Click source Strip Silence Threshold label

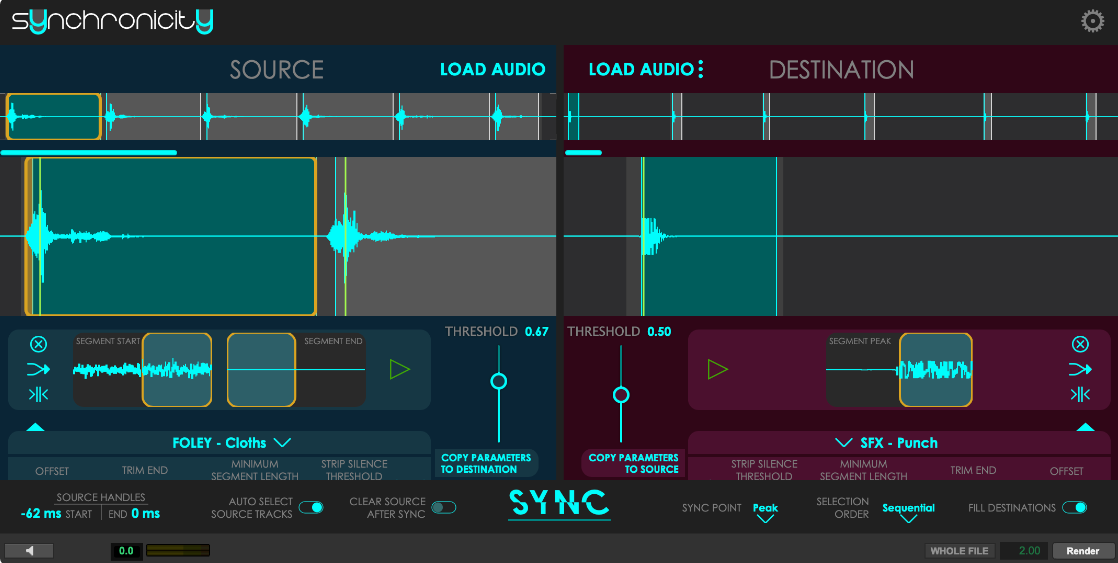pos(354,470)
